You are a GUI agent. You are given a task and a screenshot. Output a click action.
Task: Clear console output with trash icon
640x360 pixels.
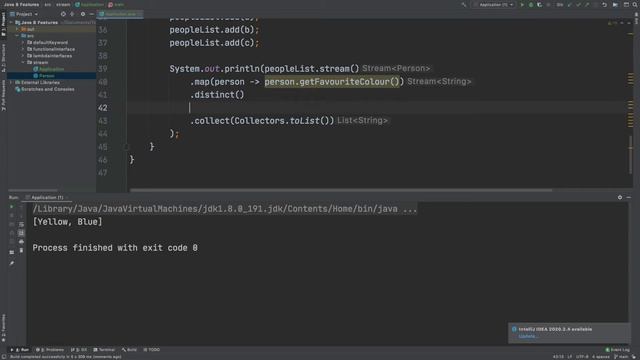21,250
